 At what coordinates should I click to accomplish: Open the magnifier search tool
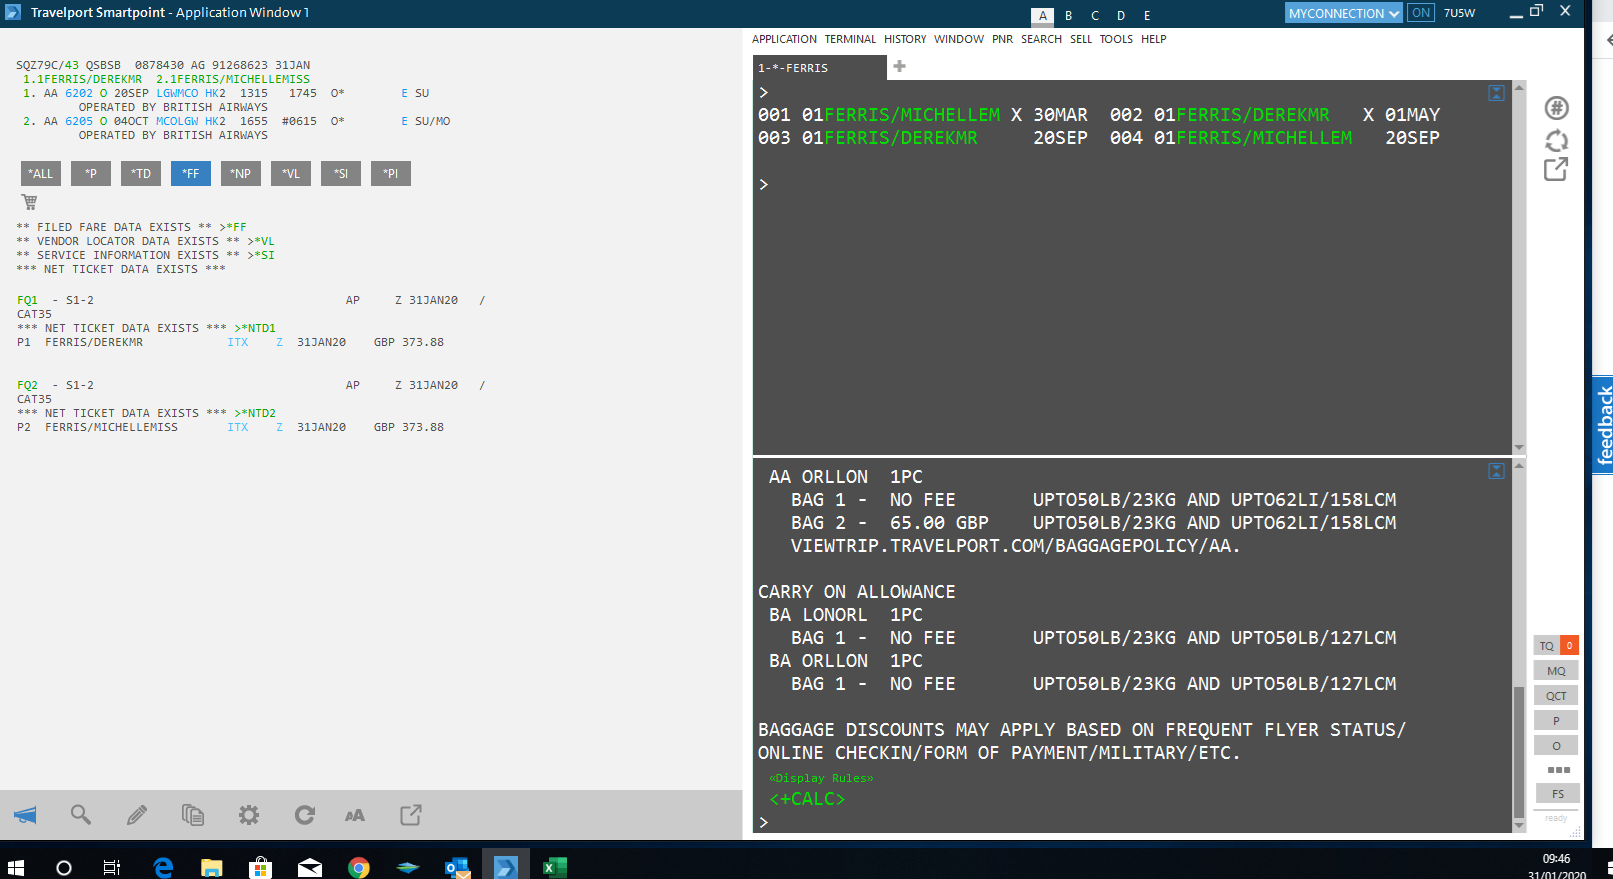(x=81, y=815)
